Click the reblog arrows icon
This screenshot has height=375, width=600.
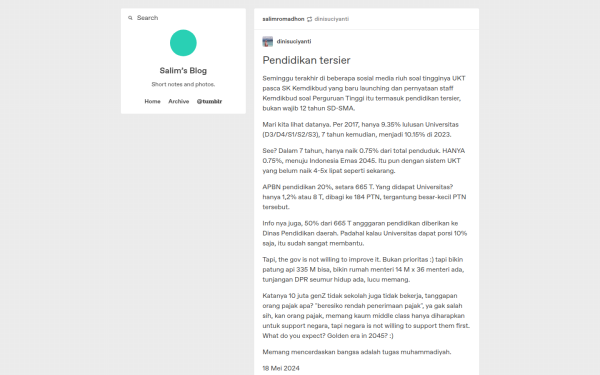click(310, 19)
